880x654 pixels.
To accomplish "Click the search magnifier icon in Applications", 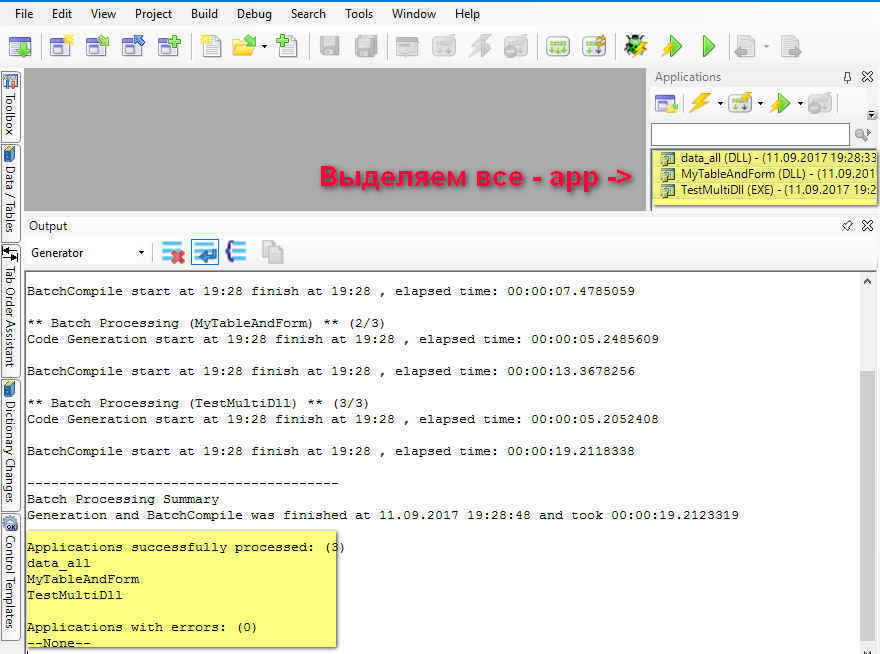I will [x=862, y=134].
